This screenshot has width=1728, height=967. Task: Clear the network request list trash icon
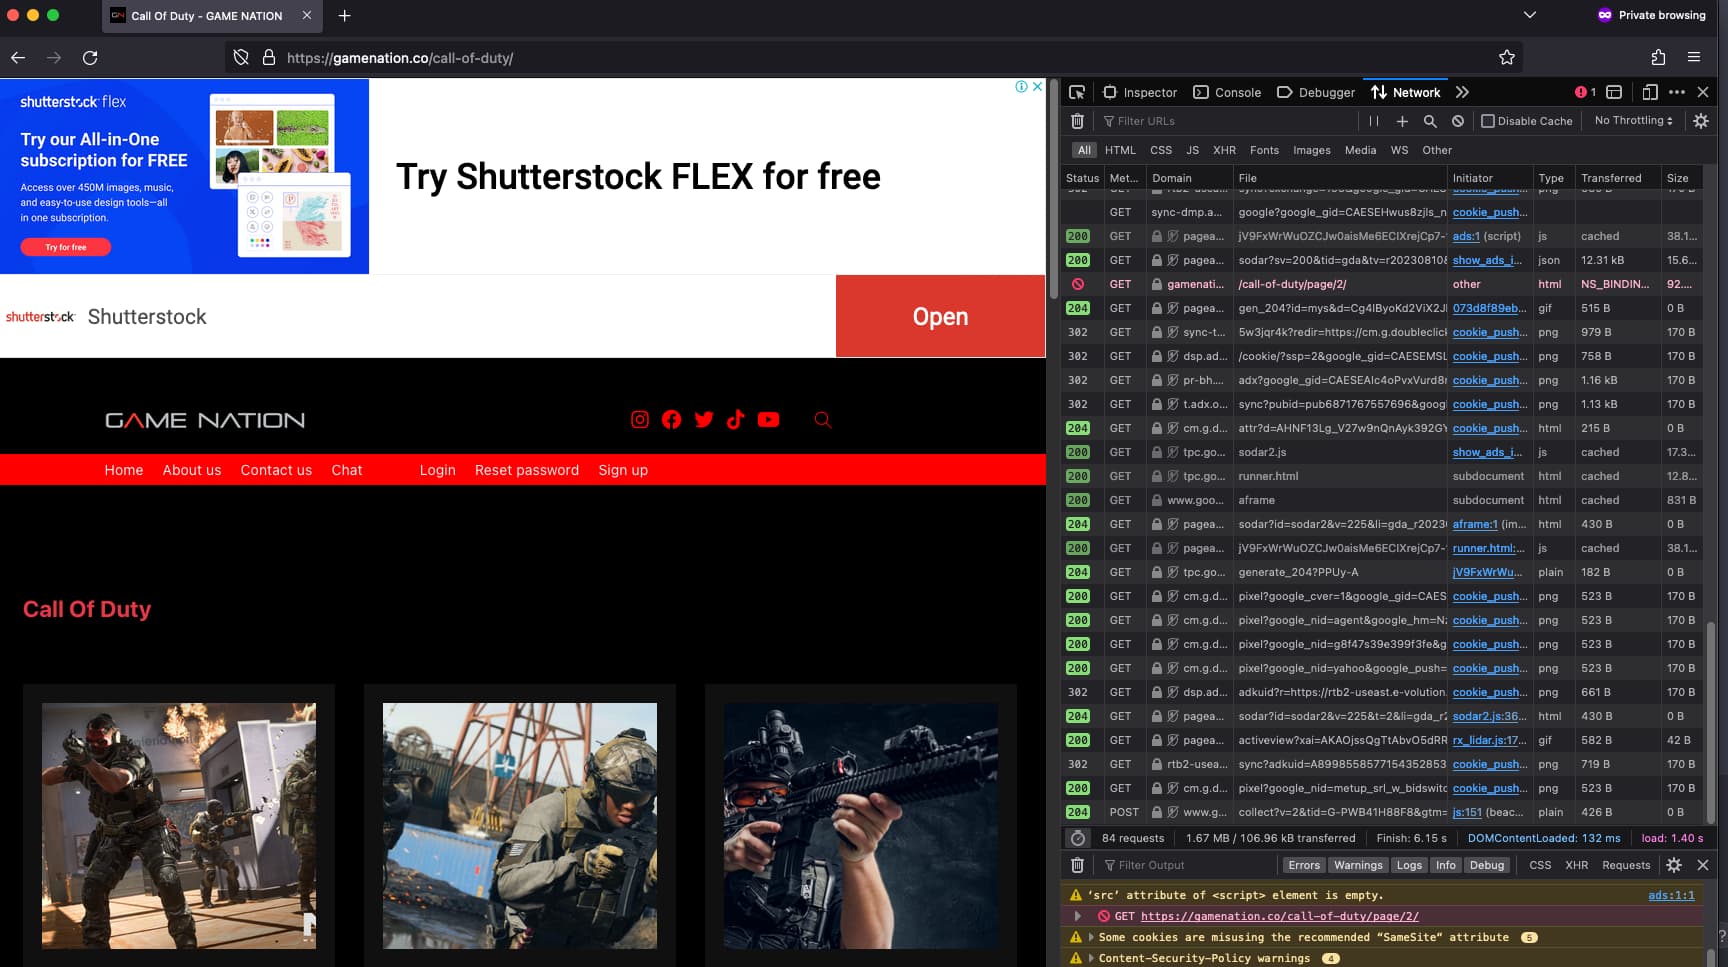(x=1077, y=121)
